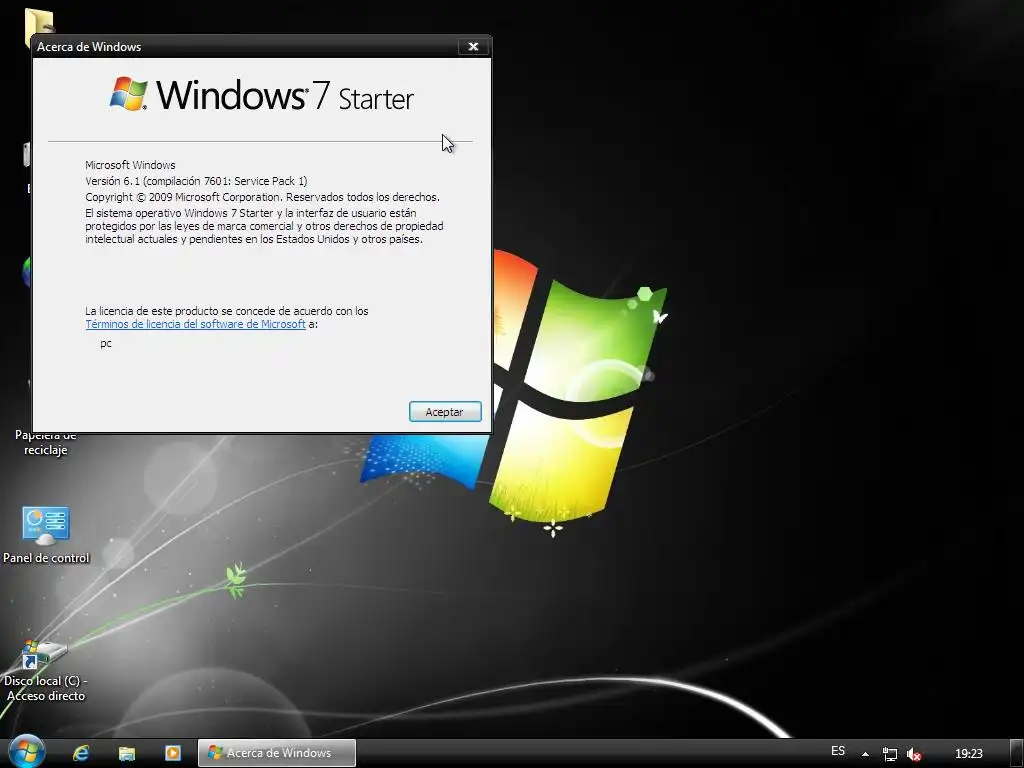Screen dimensions: 1024x768
Task: Open the clock showing 19:23
Action: [x=968, y=754]
